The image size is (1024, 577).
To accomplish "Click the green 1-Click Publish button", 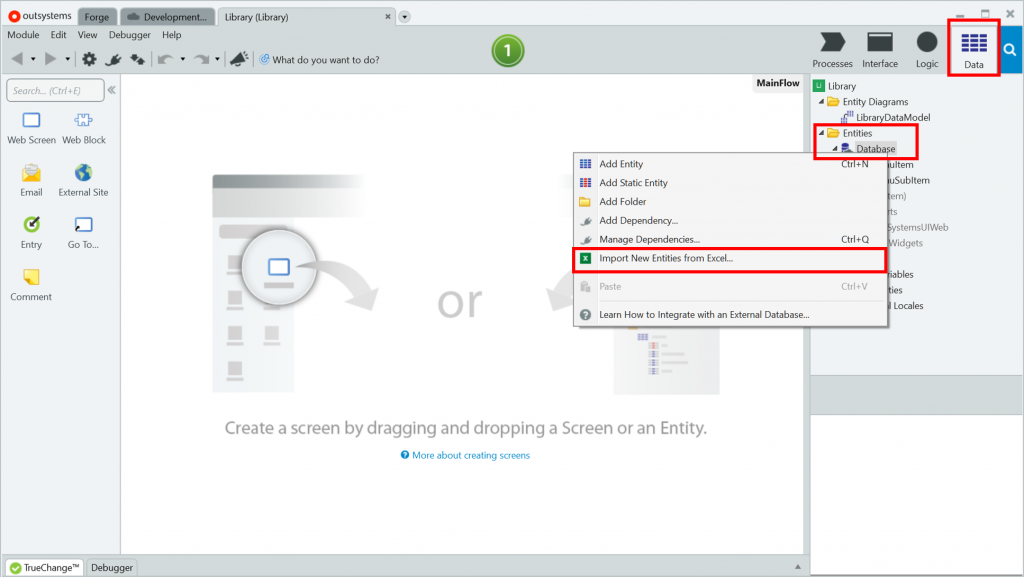I will pos(508,50).
